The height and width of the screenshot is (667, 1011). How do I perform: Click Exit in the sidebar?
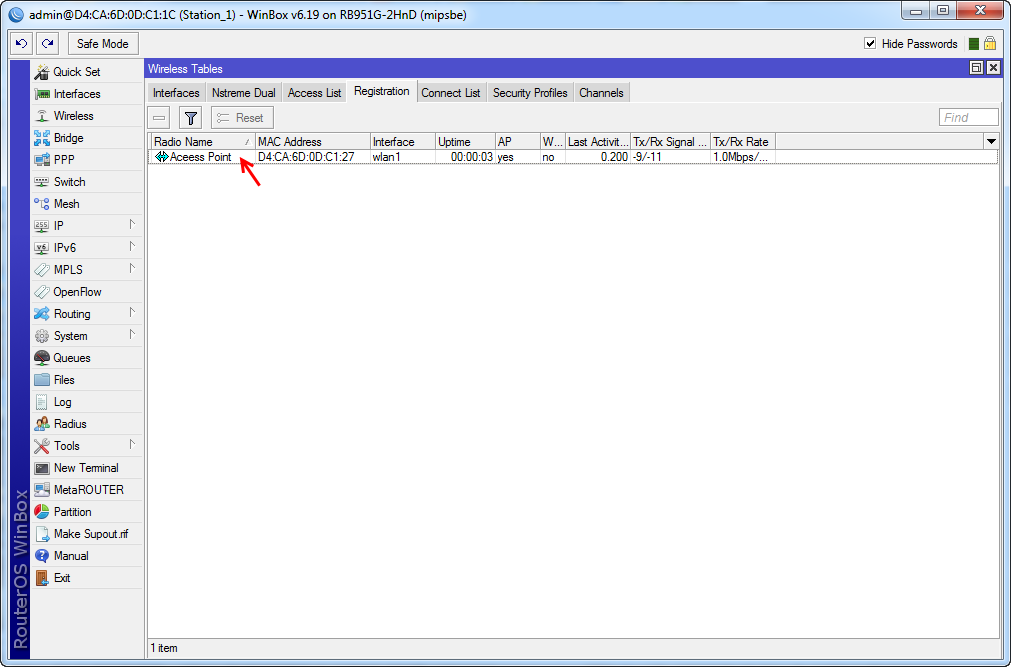tap(86, 578)
